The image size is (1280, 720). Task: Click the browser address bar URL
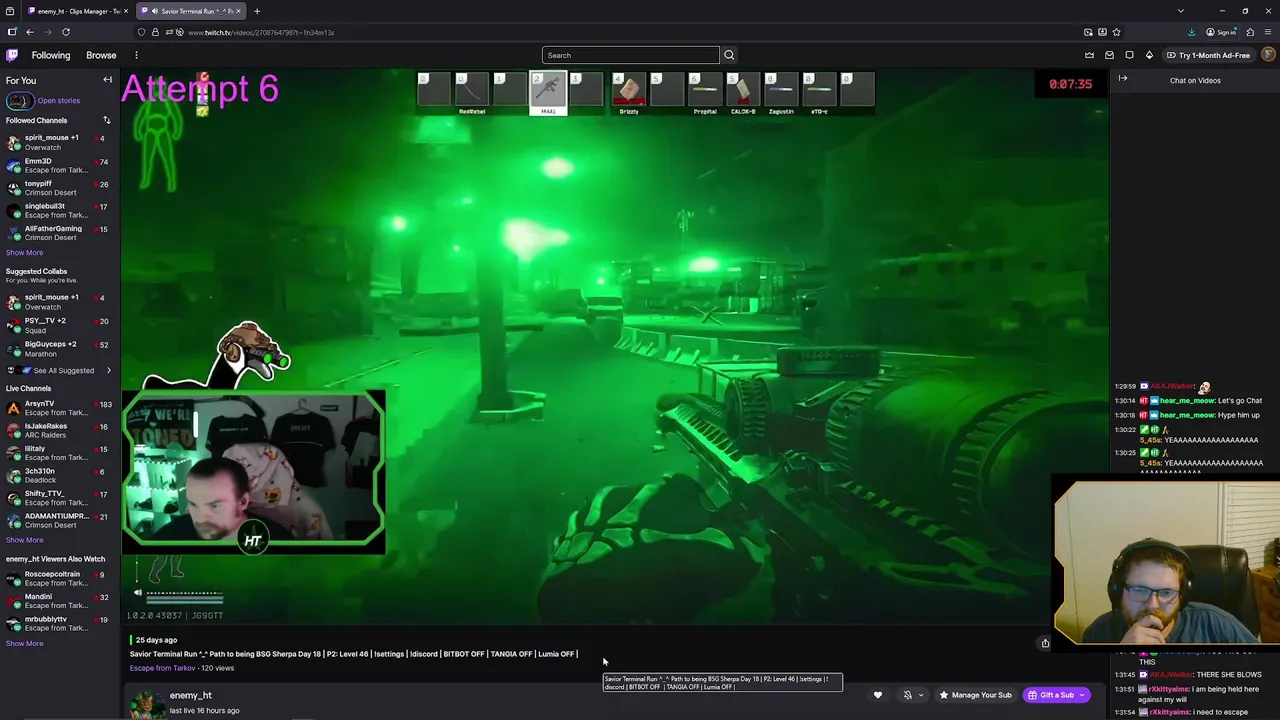coord(261,32)
